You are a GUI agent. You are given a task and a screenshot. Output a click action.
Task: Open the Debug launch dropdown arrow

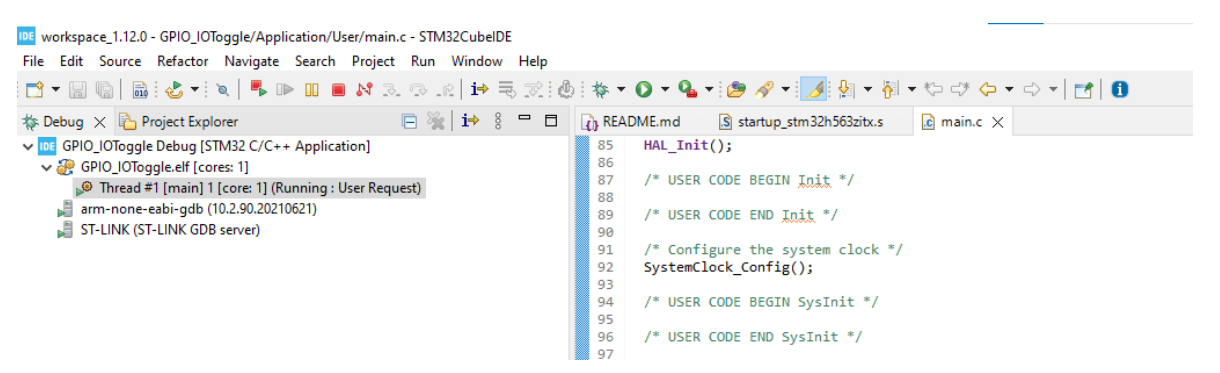tap(621, 90)
